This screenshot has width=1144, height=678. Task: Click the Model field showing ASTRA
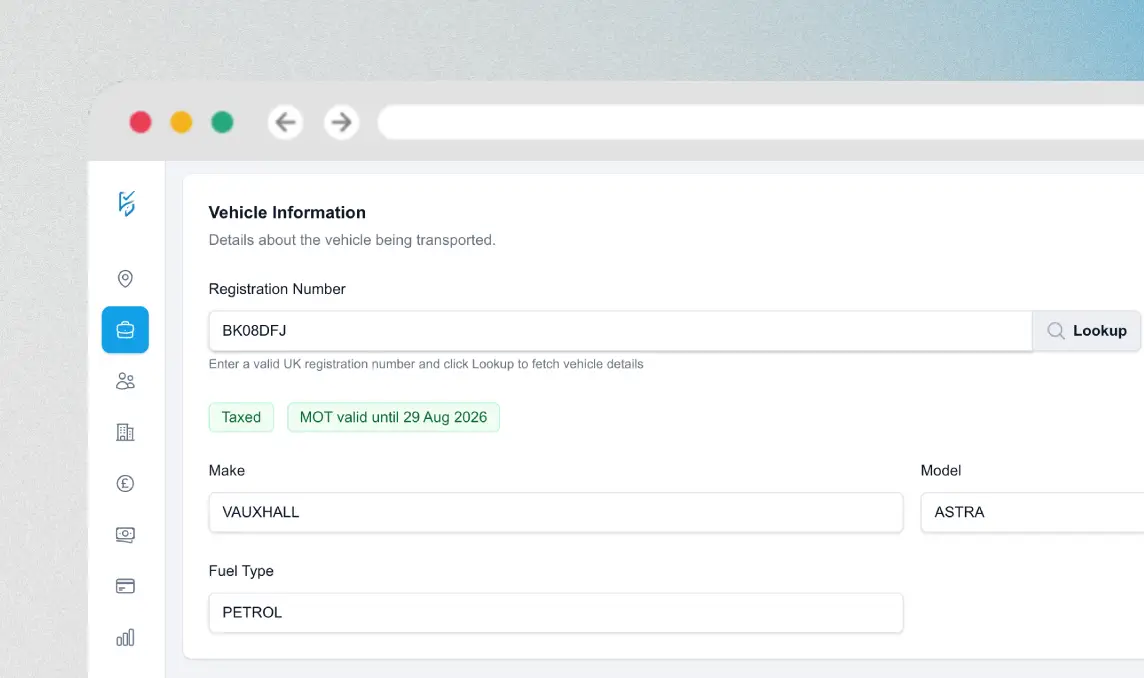coord(1032,512)
